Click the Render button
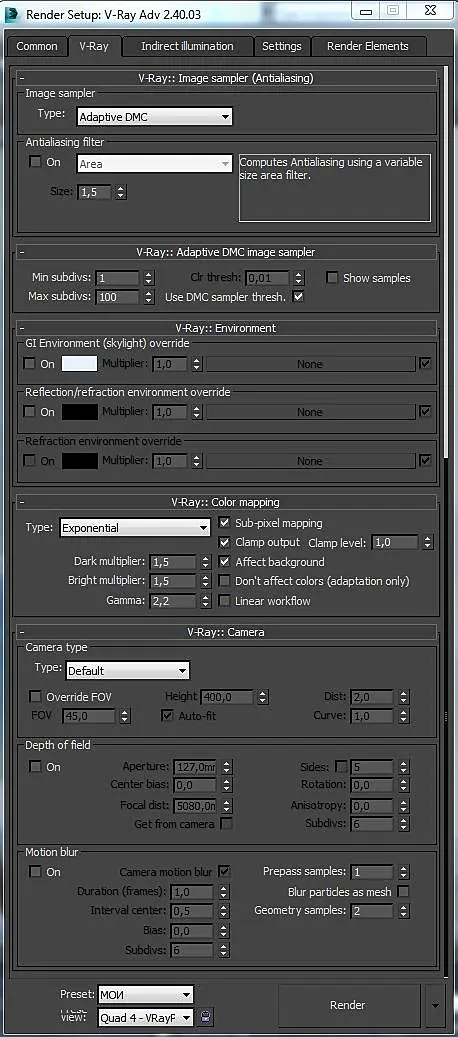The height and width of the screenshot is (1037, 458). click(x=348, y=1005)
